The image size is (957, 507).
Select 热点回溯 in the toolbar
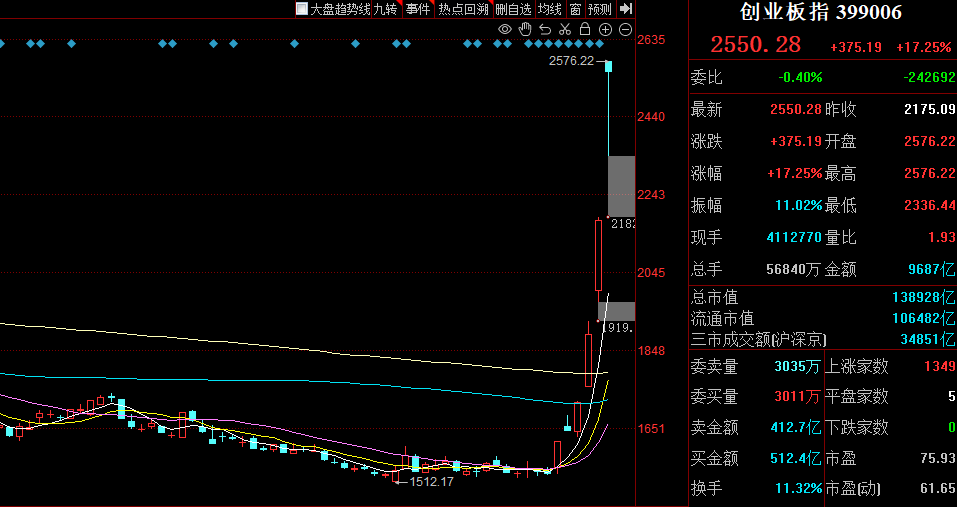pos(463,9)
